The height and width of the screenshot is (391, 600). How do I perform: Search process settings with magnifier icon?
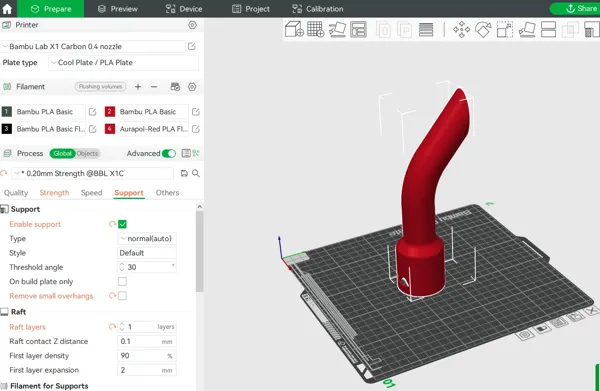tap(196, 173)
